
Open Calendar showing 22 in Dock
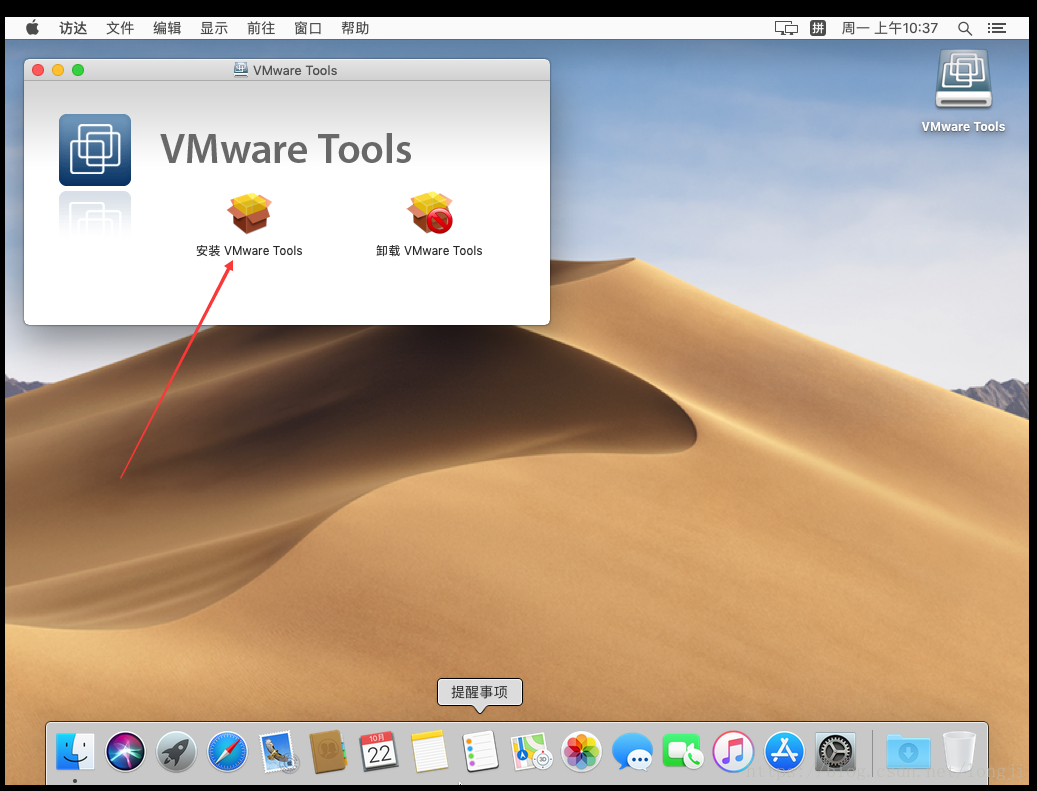click(379, 752)
